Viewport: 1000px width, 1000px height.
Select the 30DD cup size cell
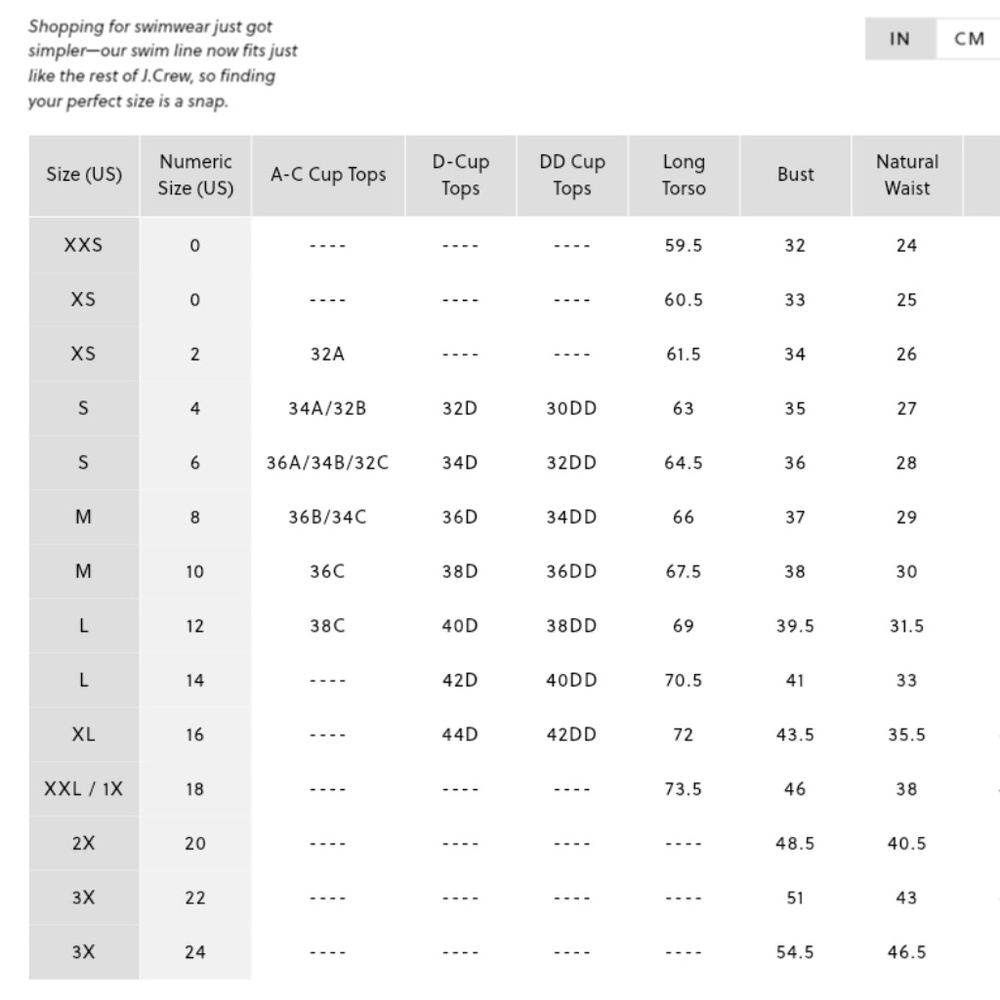571,408
